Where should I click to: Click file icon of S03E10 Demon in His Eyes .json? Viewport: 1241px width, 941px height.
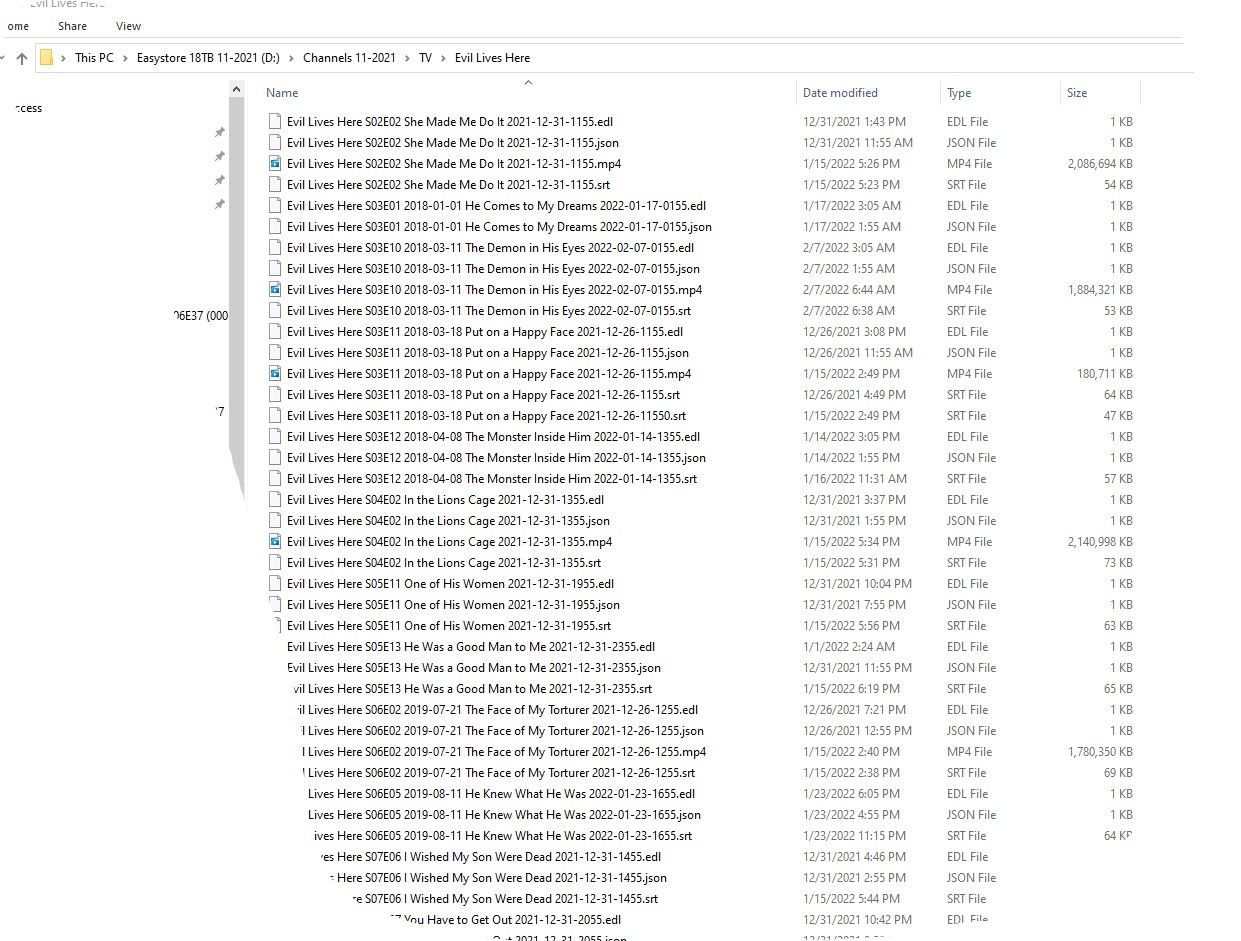coord(275,268)
